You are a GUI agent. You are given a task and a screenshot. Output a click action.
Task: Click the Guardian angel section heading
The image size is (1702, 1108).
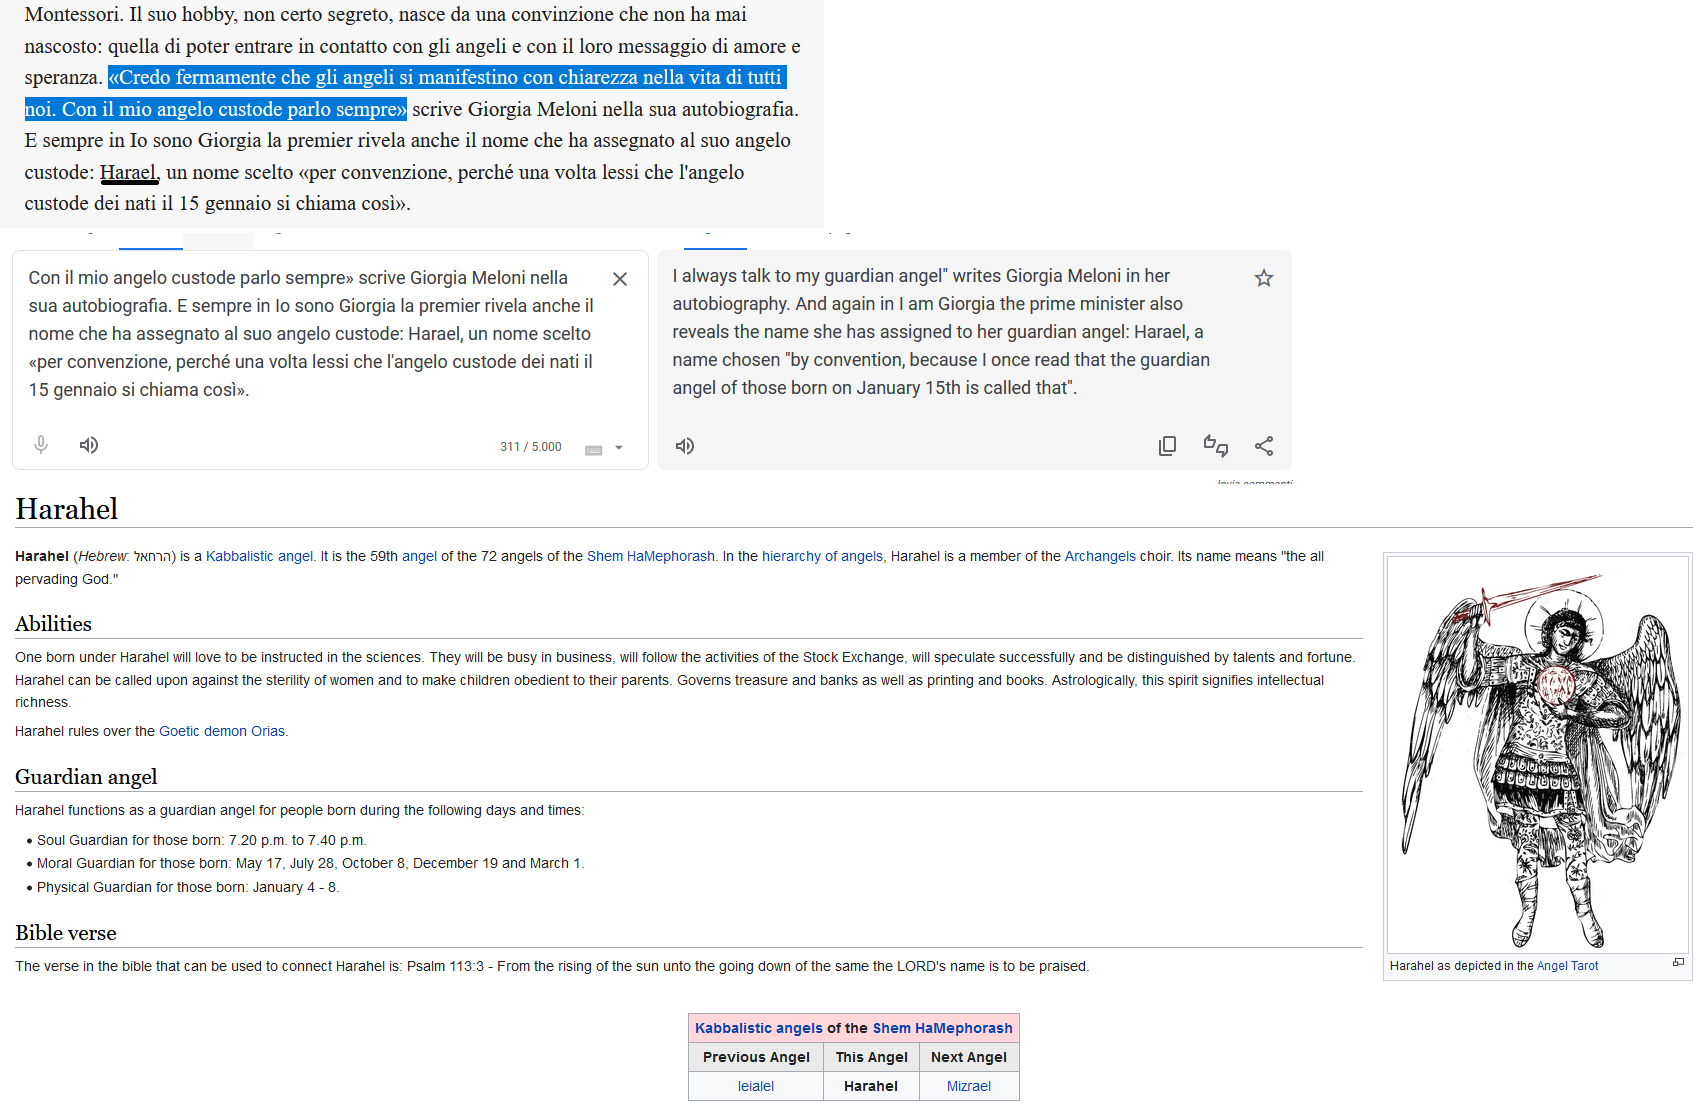(86, 777)
